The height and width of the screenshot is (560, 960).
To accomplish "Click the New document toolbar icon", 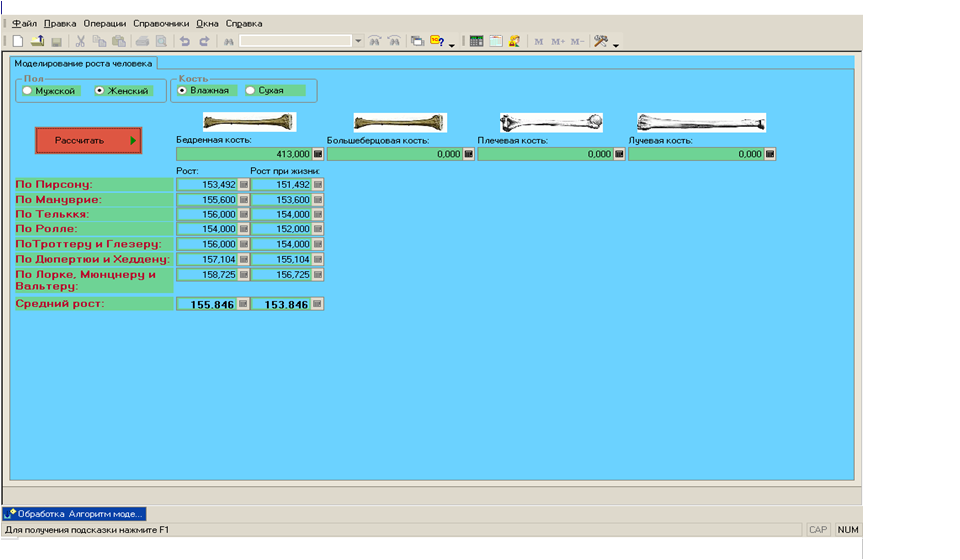I will [18, 41].
